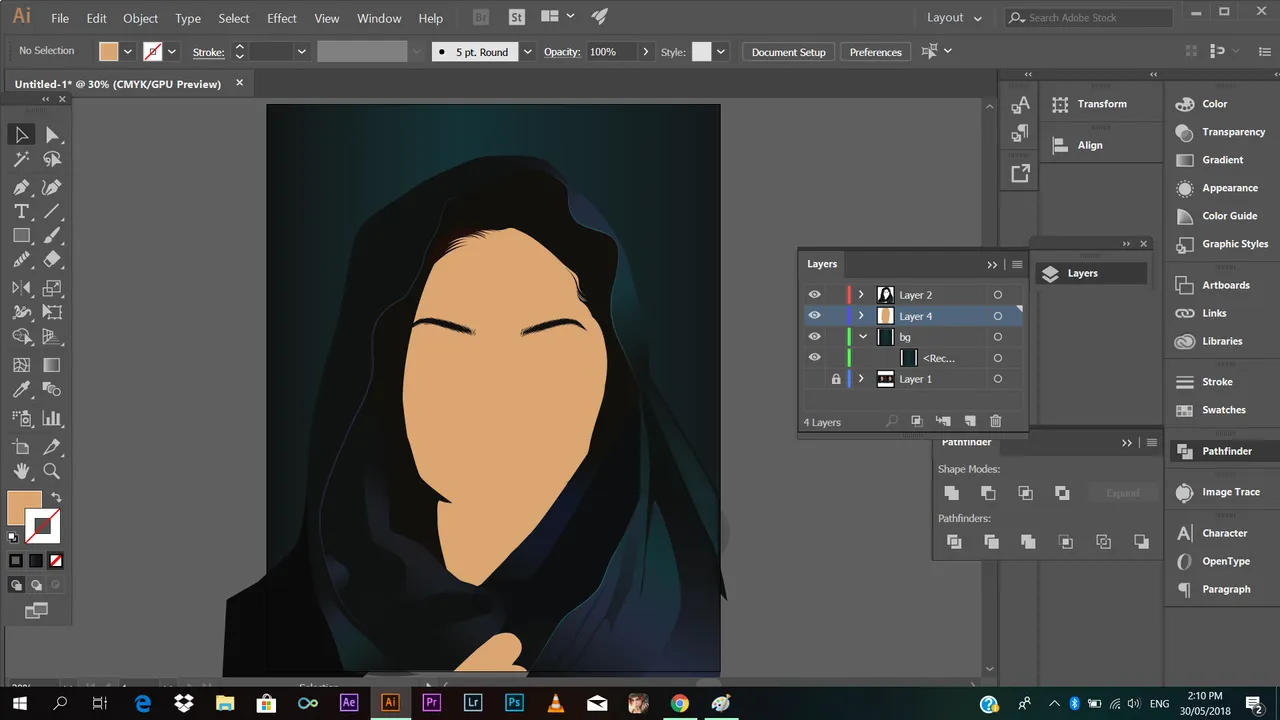Click the Opacity label link
Image resolution: width=1280 pixels, height=720 pixels.
[564, 52]
